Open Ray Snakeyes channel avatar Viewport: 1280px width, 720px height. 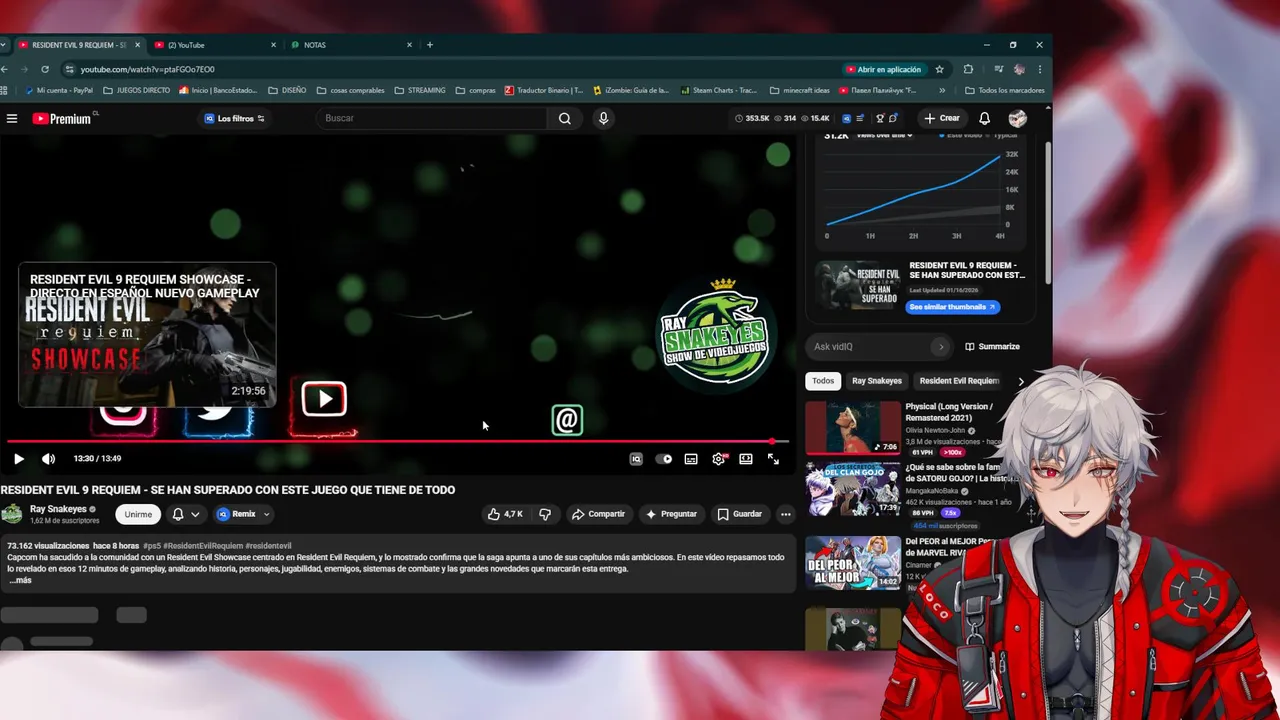(12, 514)
